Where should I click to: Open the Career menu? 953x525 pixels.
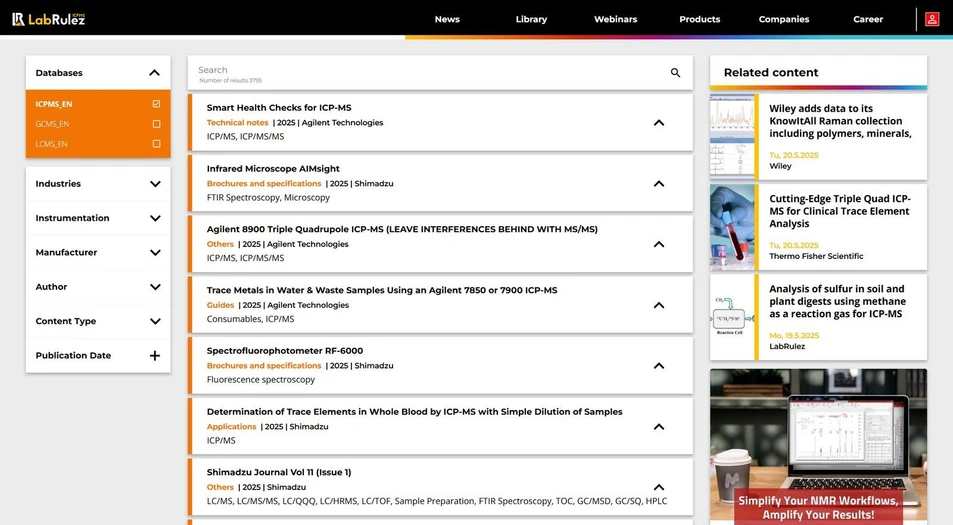coord(868,19)
